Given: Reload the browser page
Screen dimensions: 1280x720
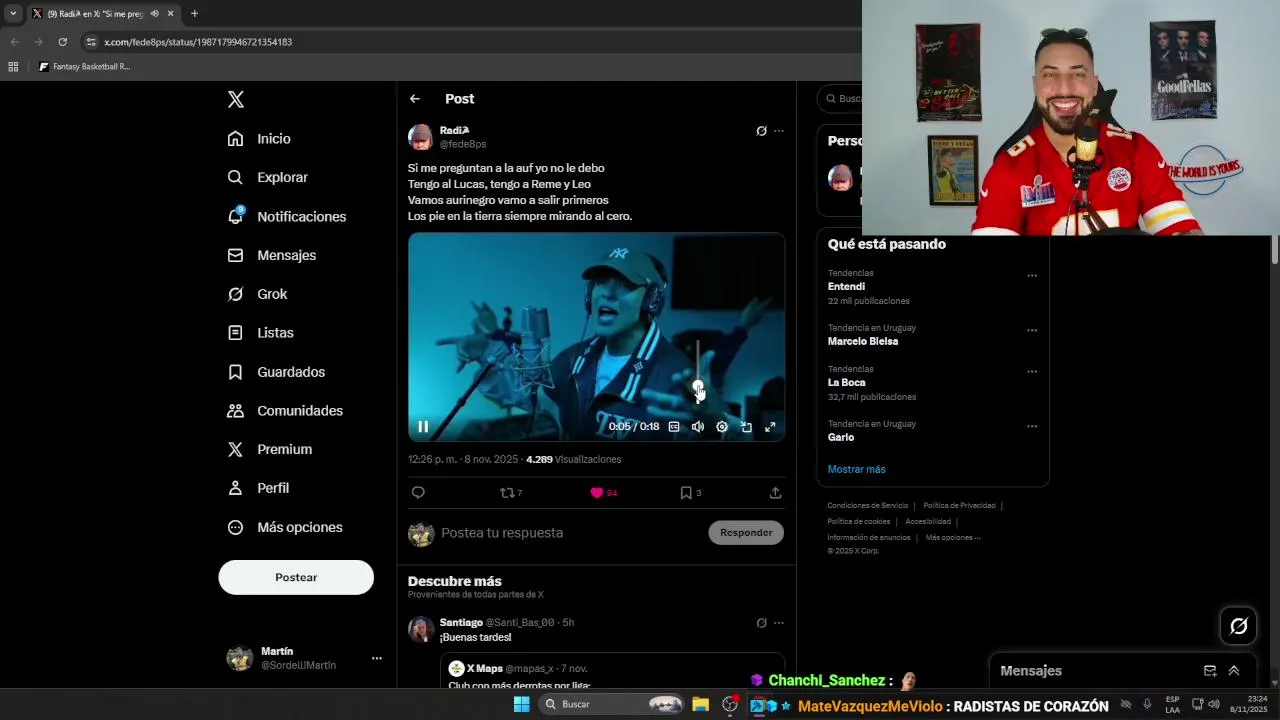Looking at the screenshot, I should [x=62, y=42].
